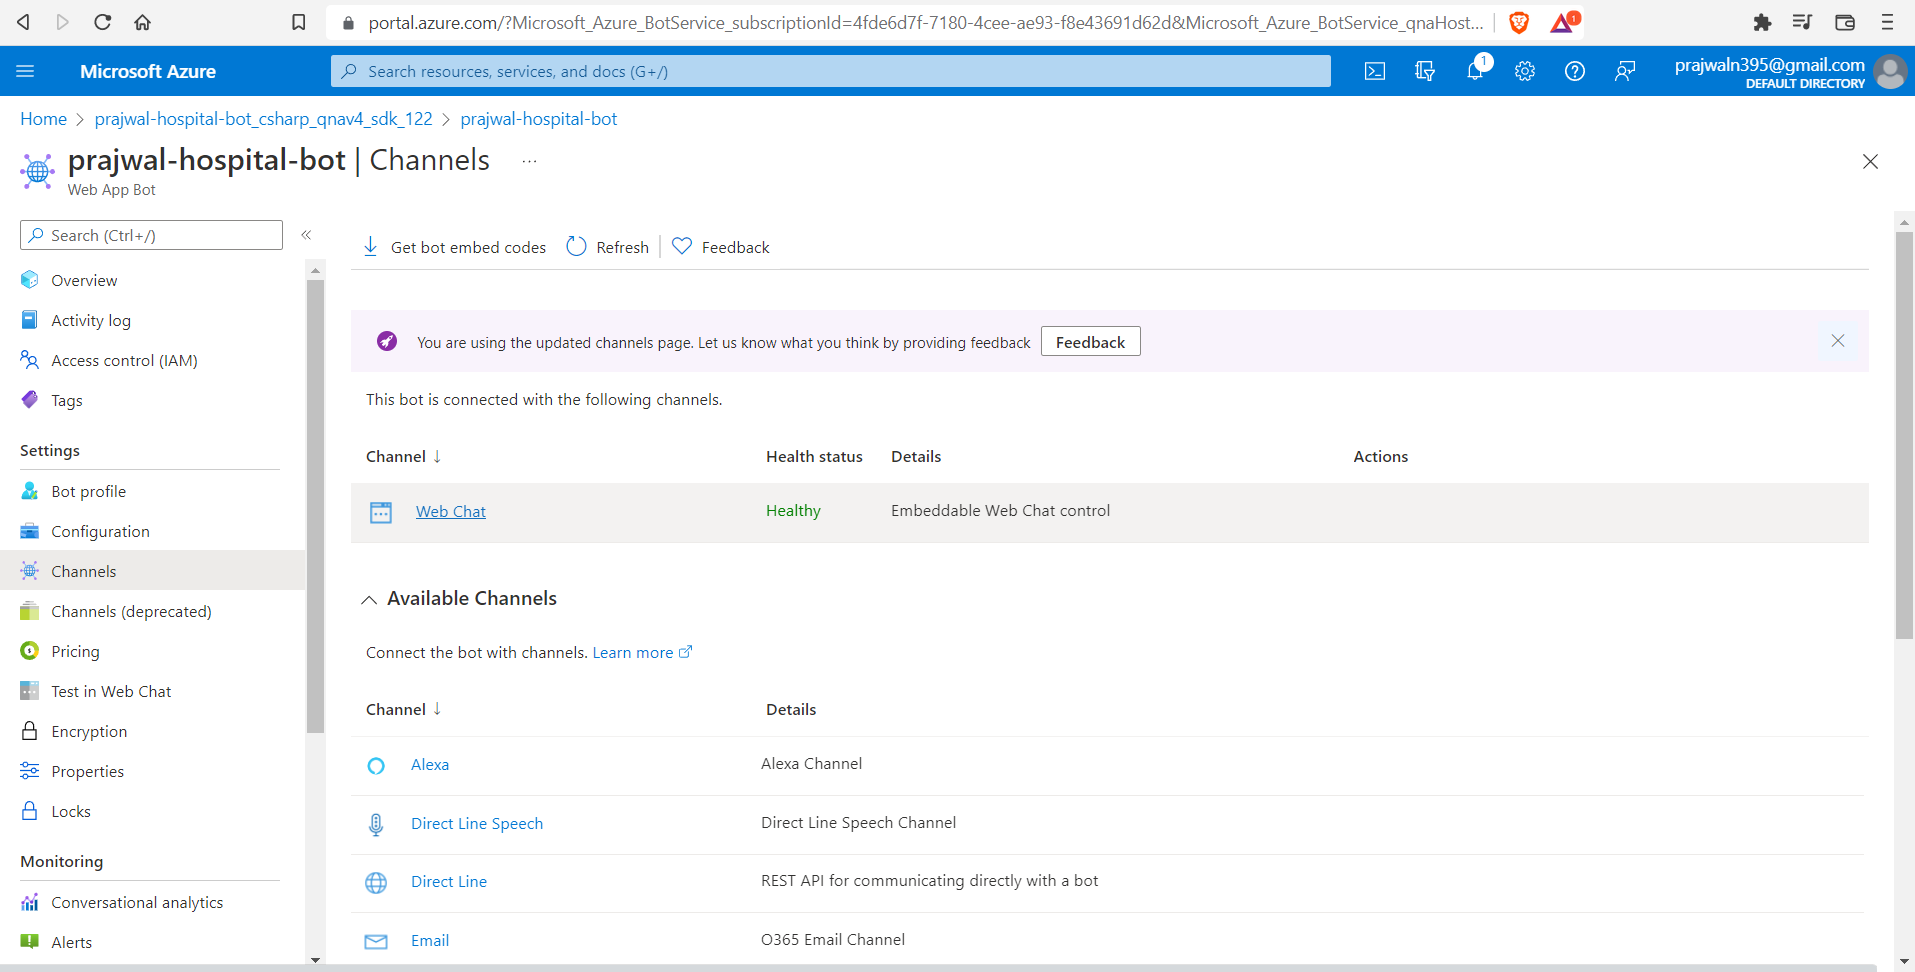The image size is (1915, 972).
Task: Open the Direct Line Speech microphone icon
Action: (x=376, y=824)
